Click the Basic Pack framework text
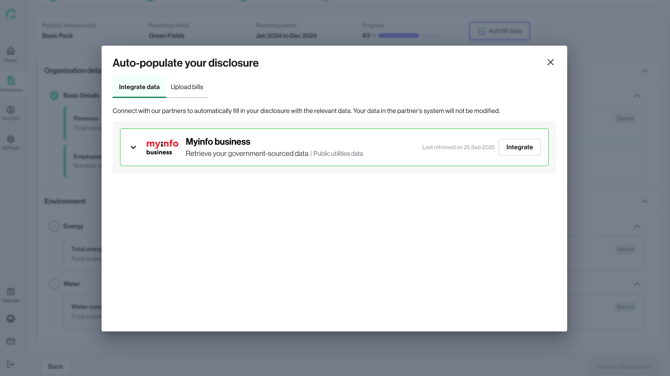The image size is (670, 376). tap(57, 35)
